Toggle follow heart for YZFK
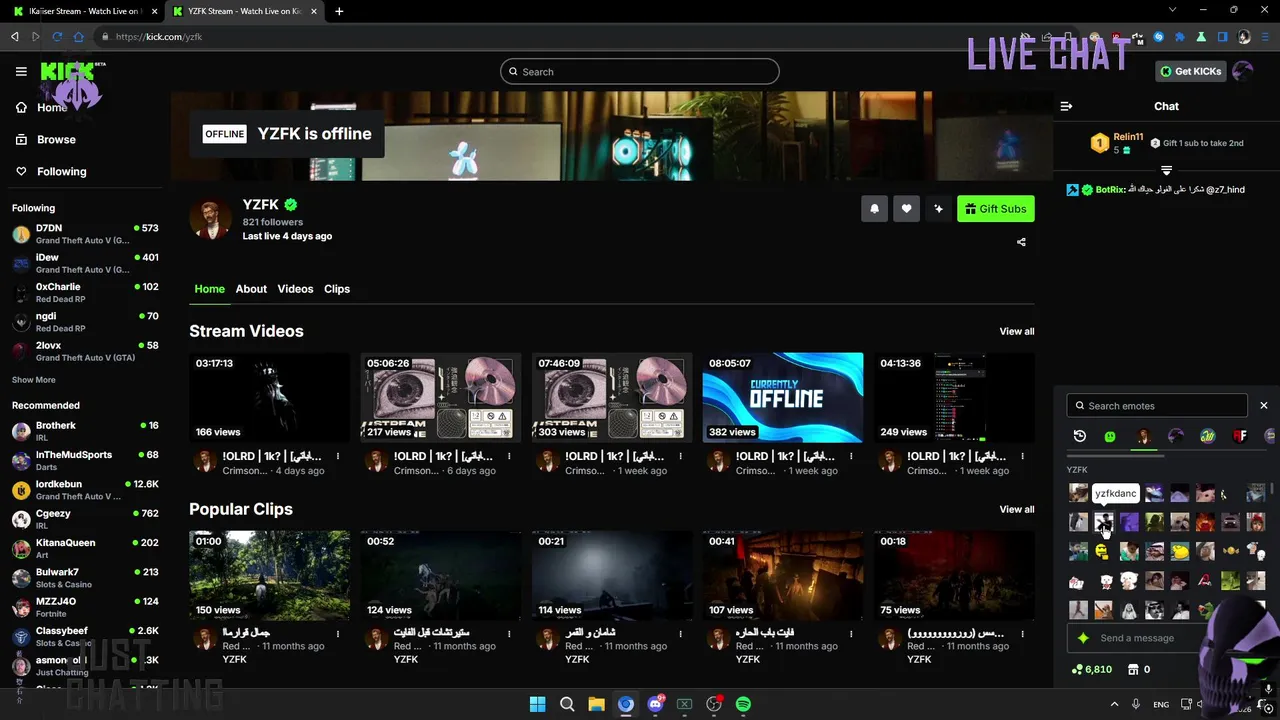1280x720 pixels. click(x=906, y=209)
